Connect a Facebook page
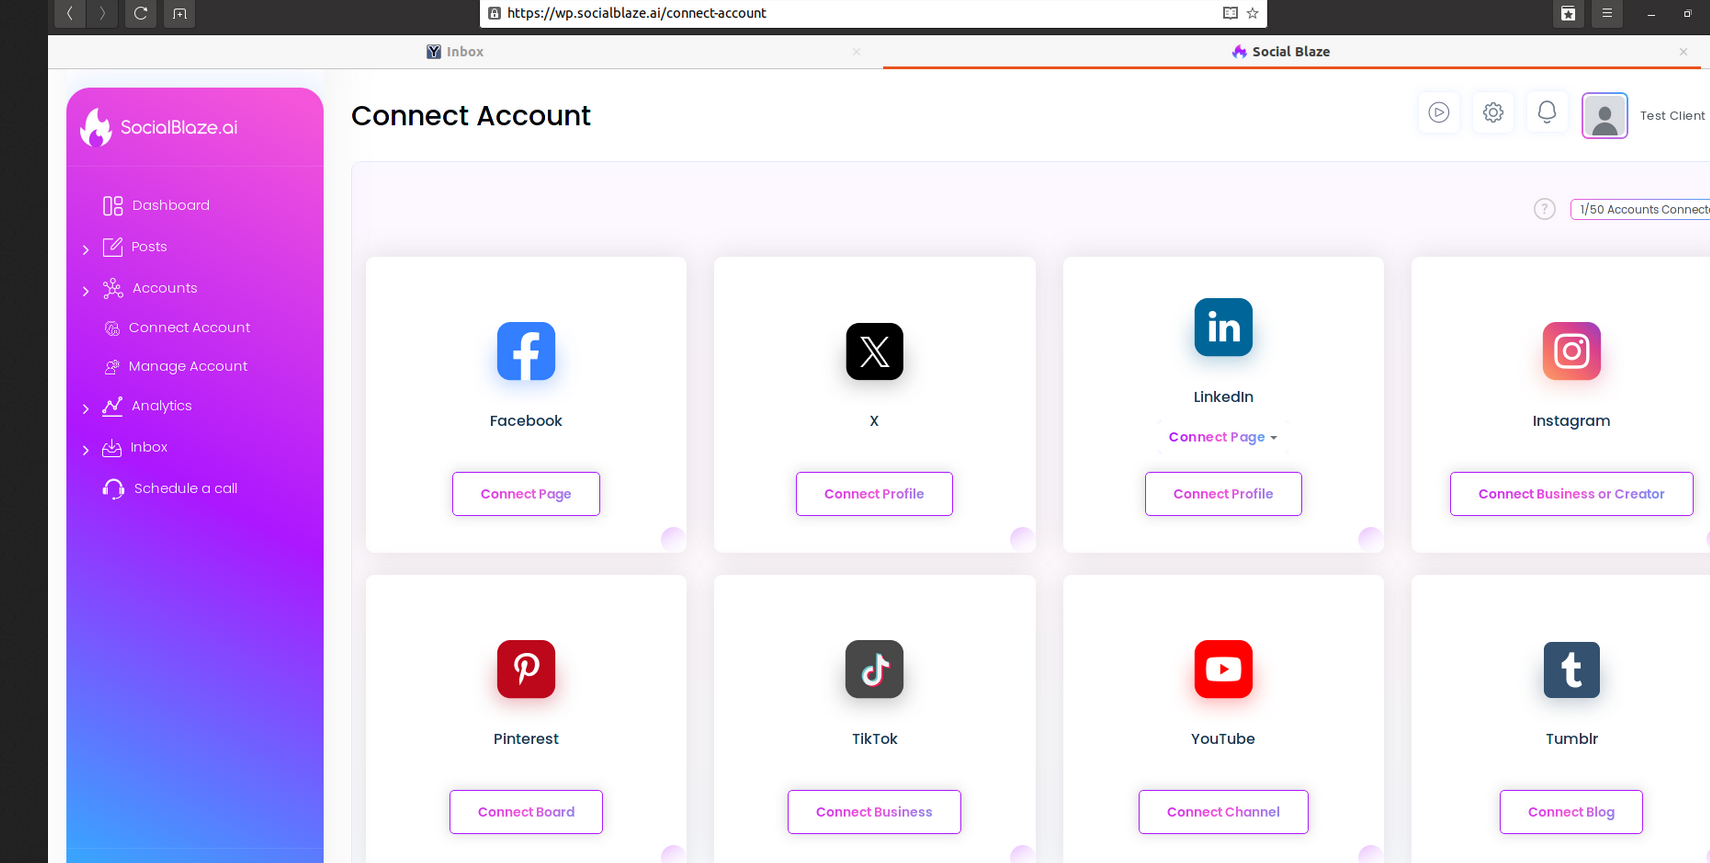Screen dimensions: 1710x863 [x=526, y=494]
